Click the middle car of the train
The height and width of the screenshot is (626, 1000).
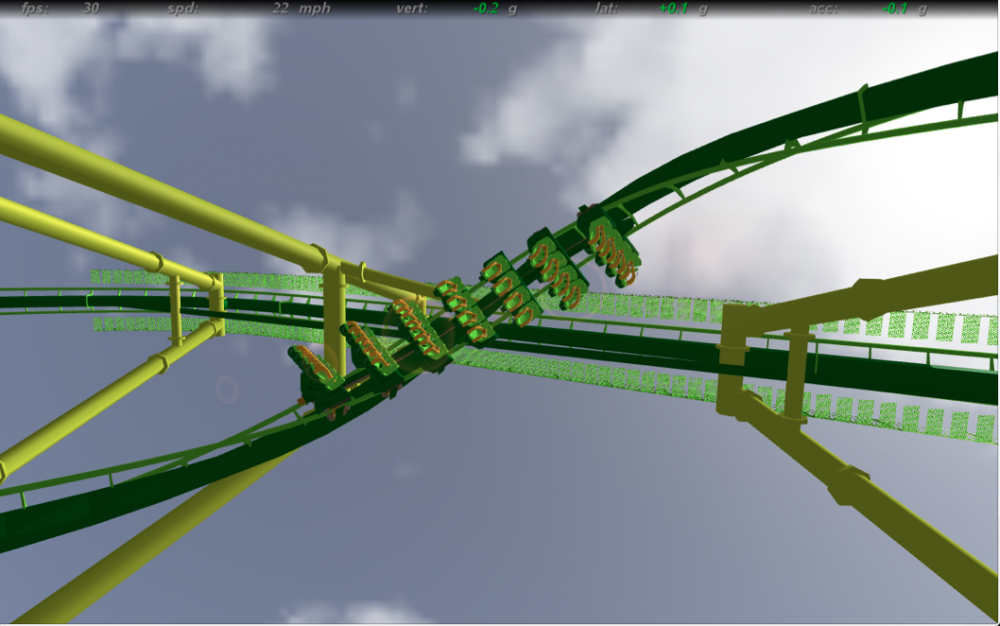coord(461,309)
